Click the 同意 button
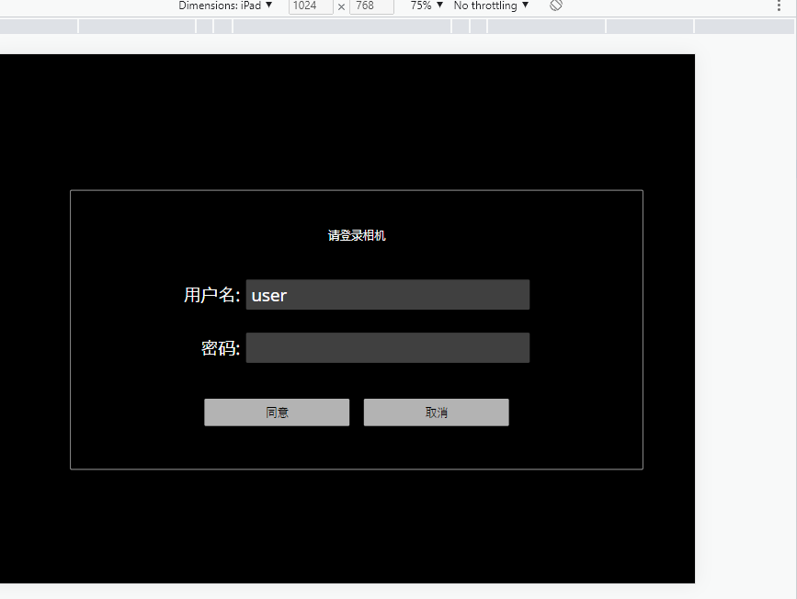The height and width of the screenshot is (599, 797). [277, 412]
